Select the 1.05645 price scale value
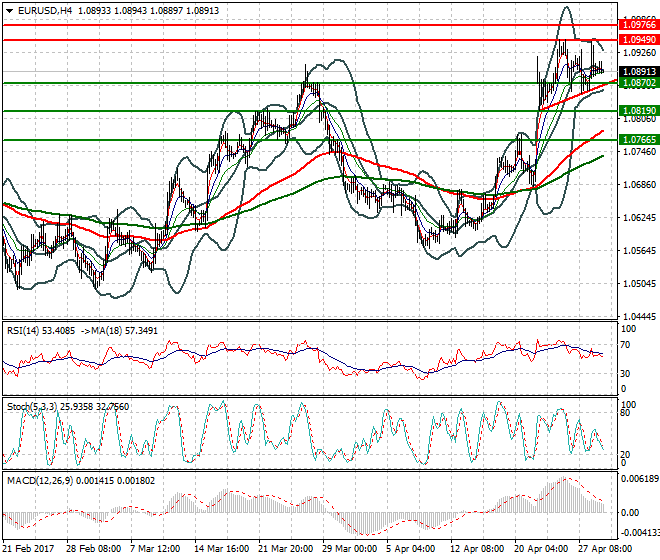This screenshot has width=660, height=560. [639, 251]
